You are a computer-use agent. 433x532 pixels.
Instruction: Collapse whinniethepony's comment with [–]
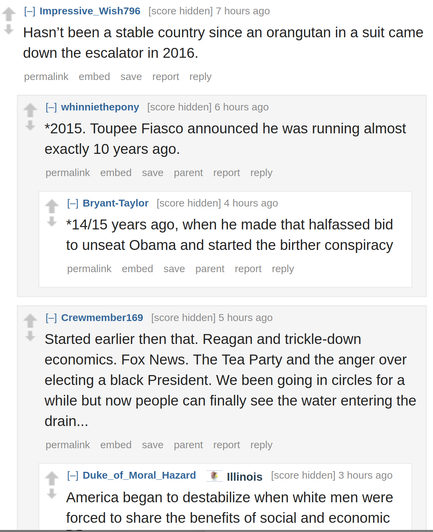pyautogui.click(x=51, y=107)
